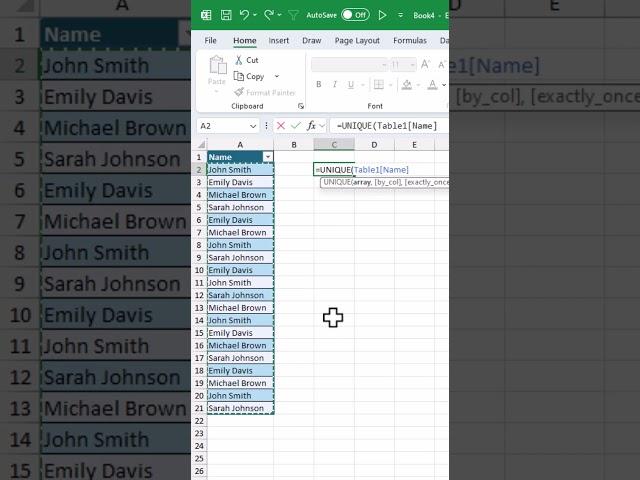Open the Name column filter dropdown

click(267, 157)
